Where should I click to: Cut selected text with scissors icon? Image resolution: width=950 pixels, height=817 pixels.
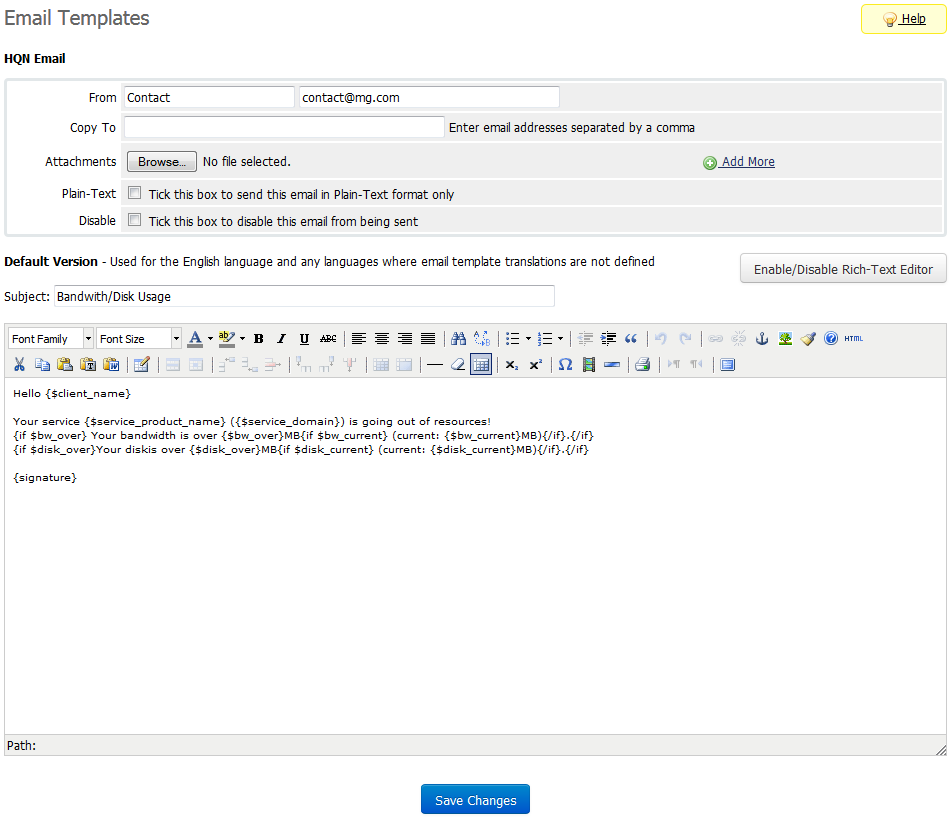point(19,365)
